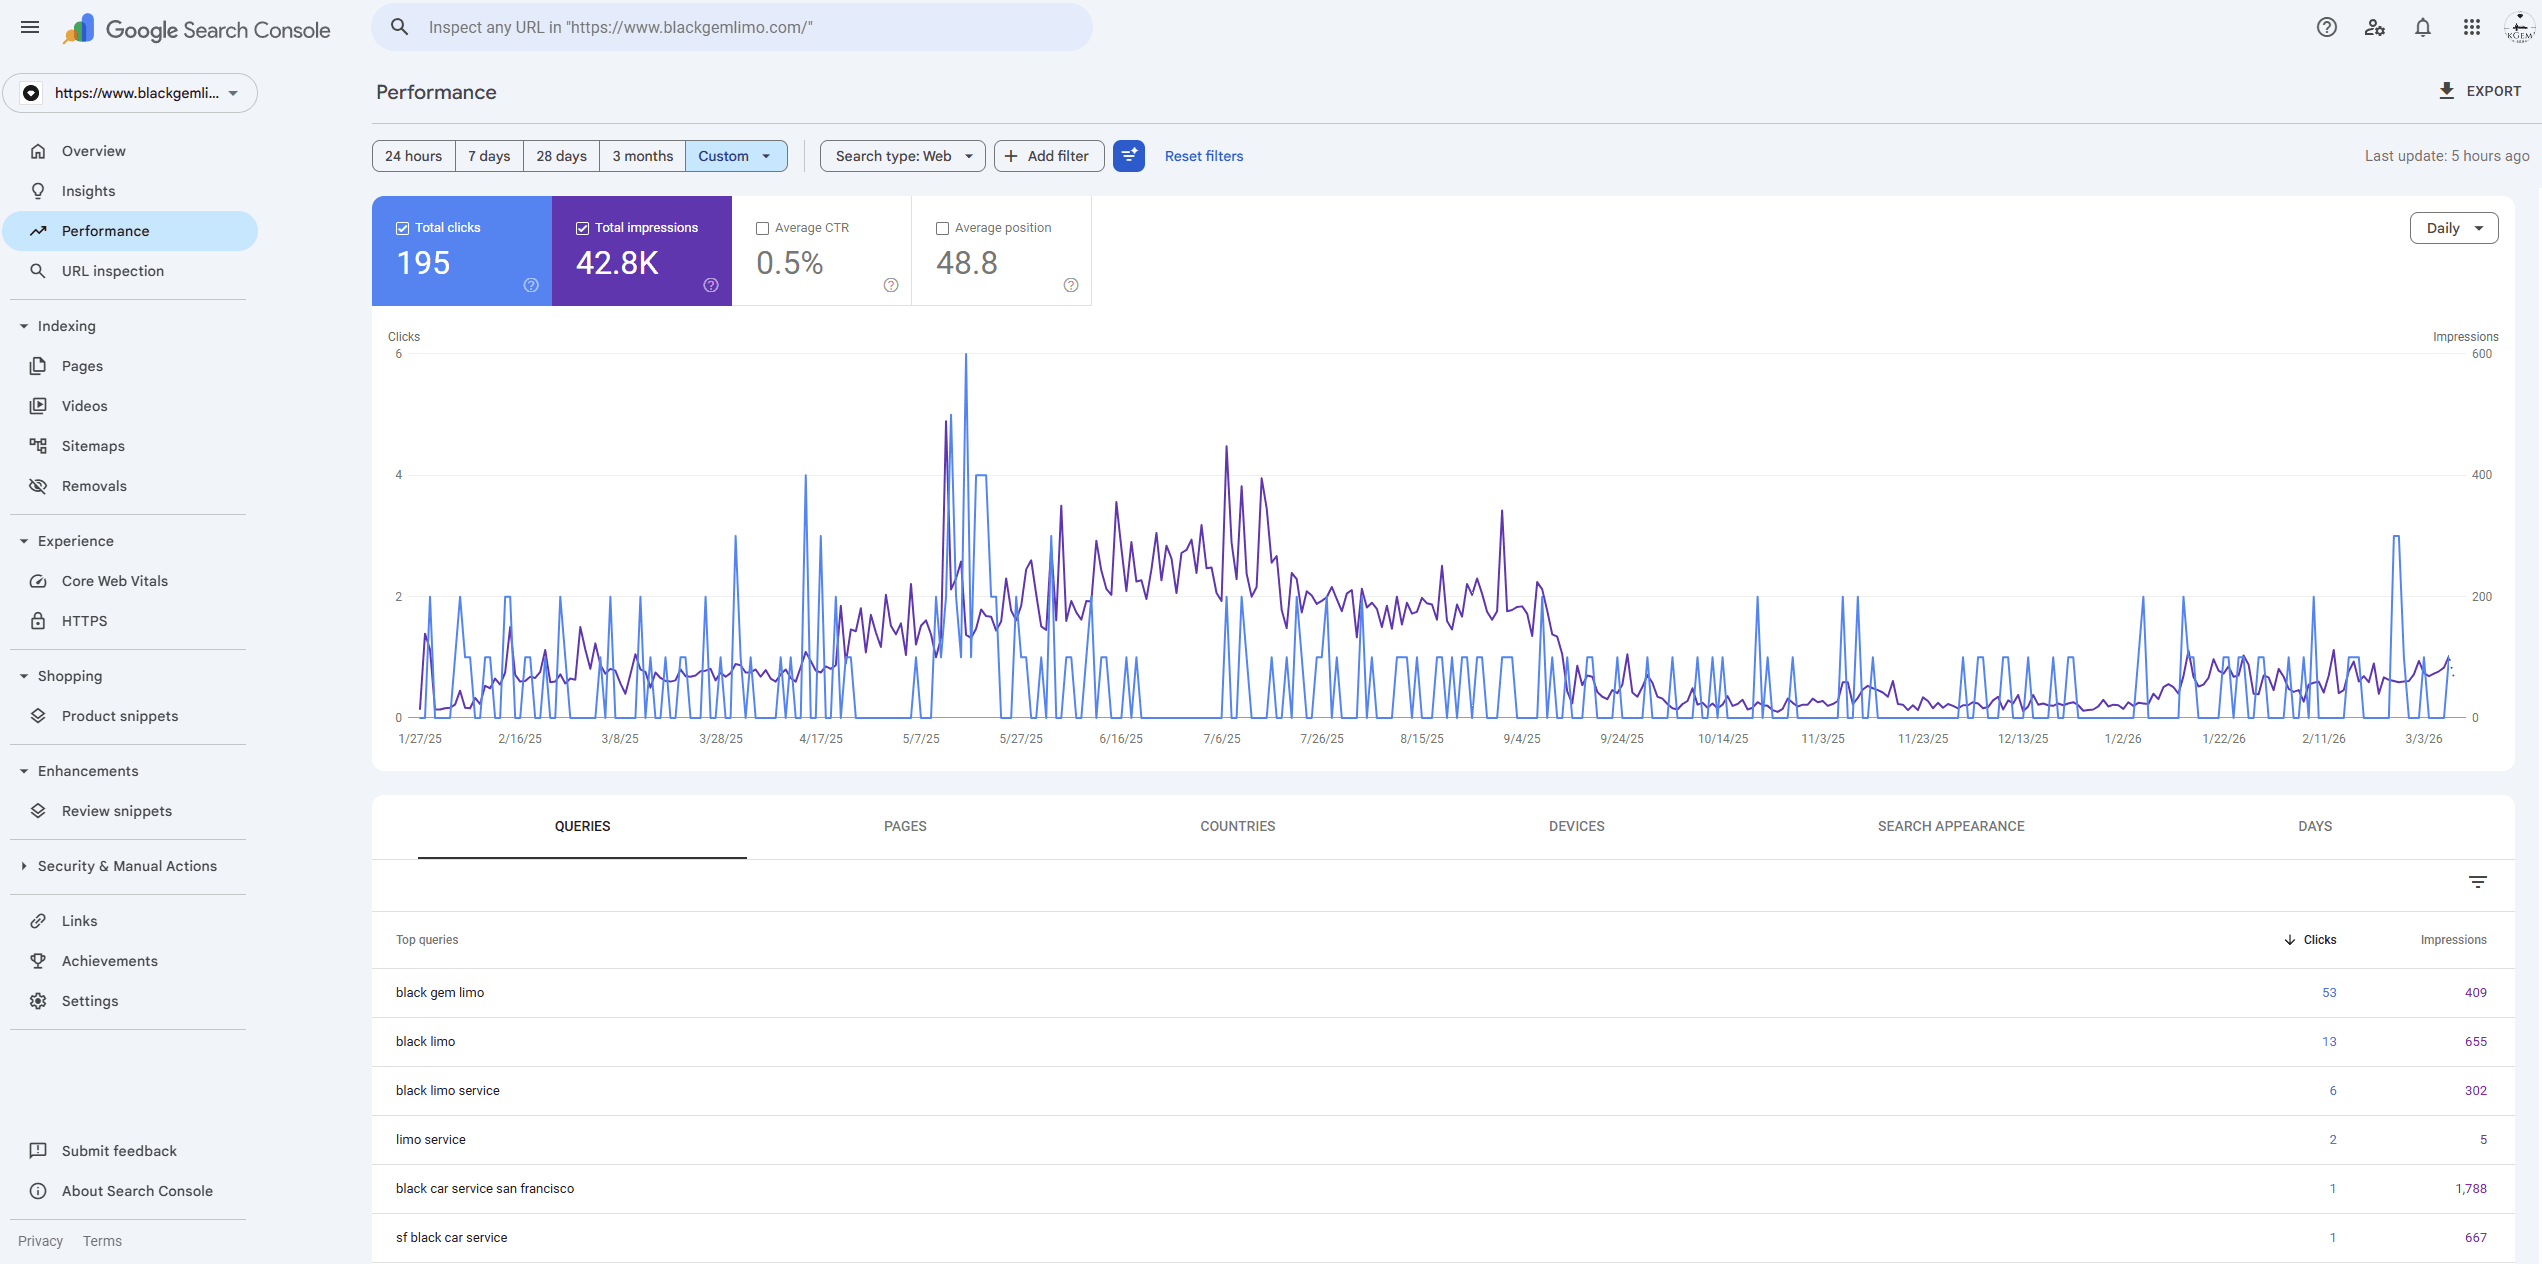Select the 28 days date range
Viewport: 2542px width, 1264px height.
[560, 156]
